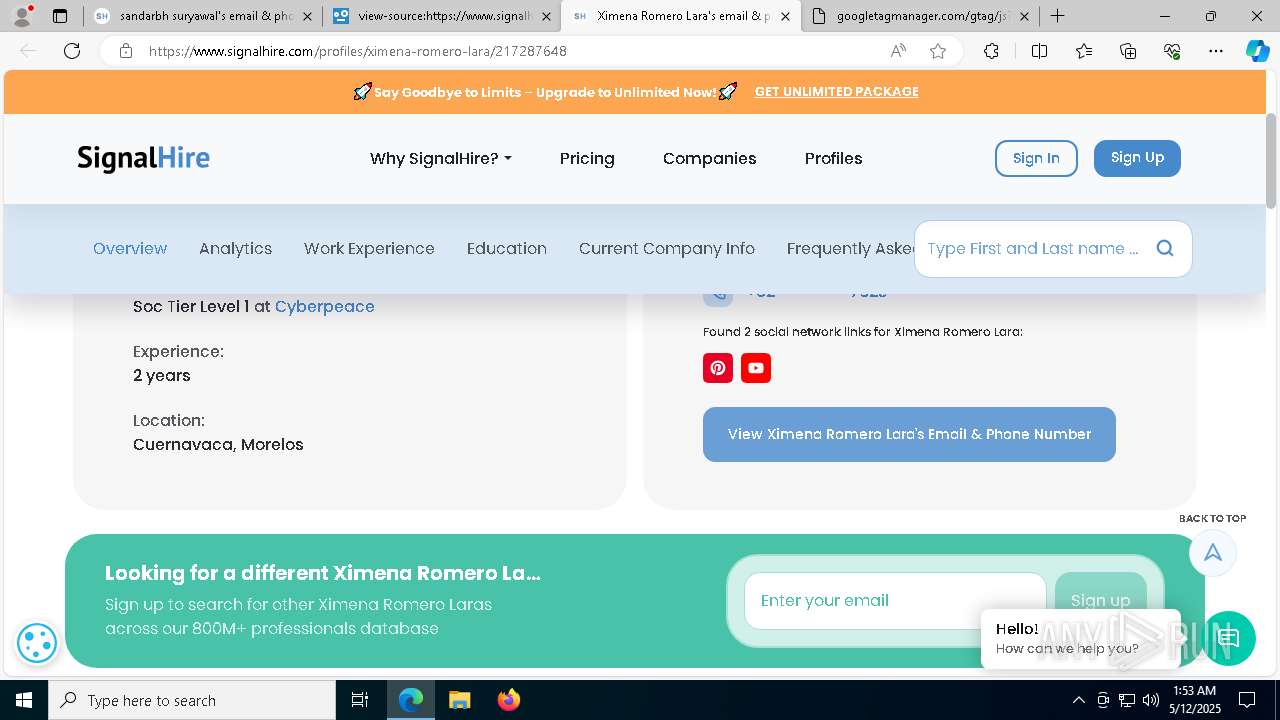Go to Overview section
This screenshot has height=720, width=1280.
pos(130,248)
